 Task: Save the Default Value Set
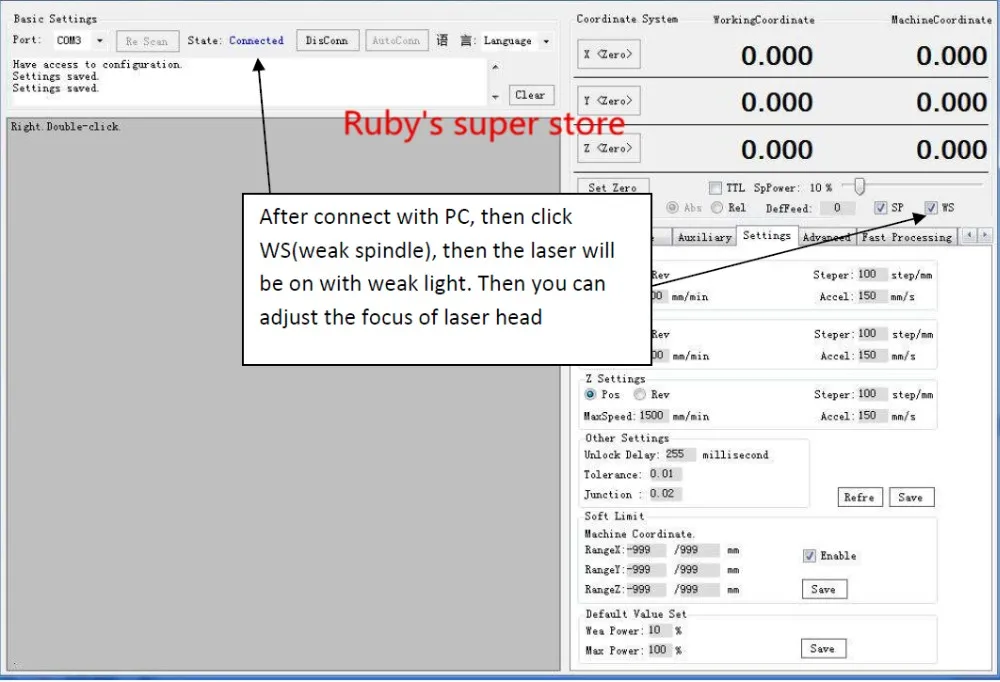tap(823, 649)
